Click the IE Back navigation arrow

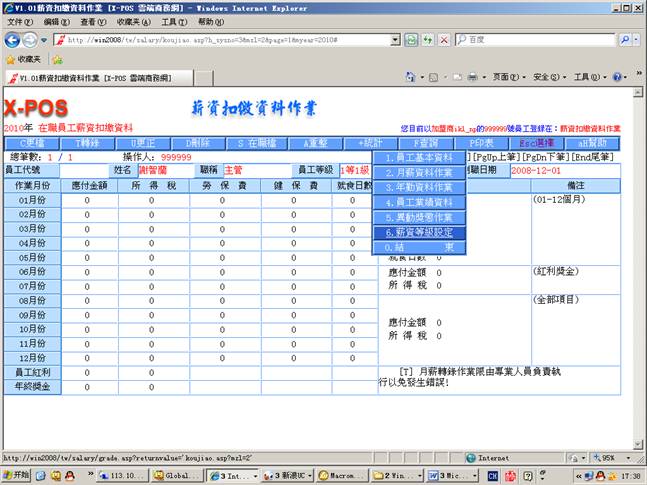(x=13, y=40)
